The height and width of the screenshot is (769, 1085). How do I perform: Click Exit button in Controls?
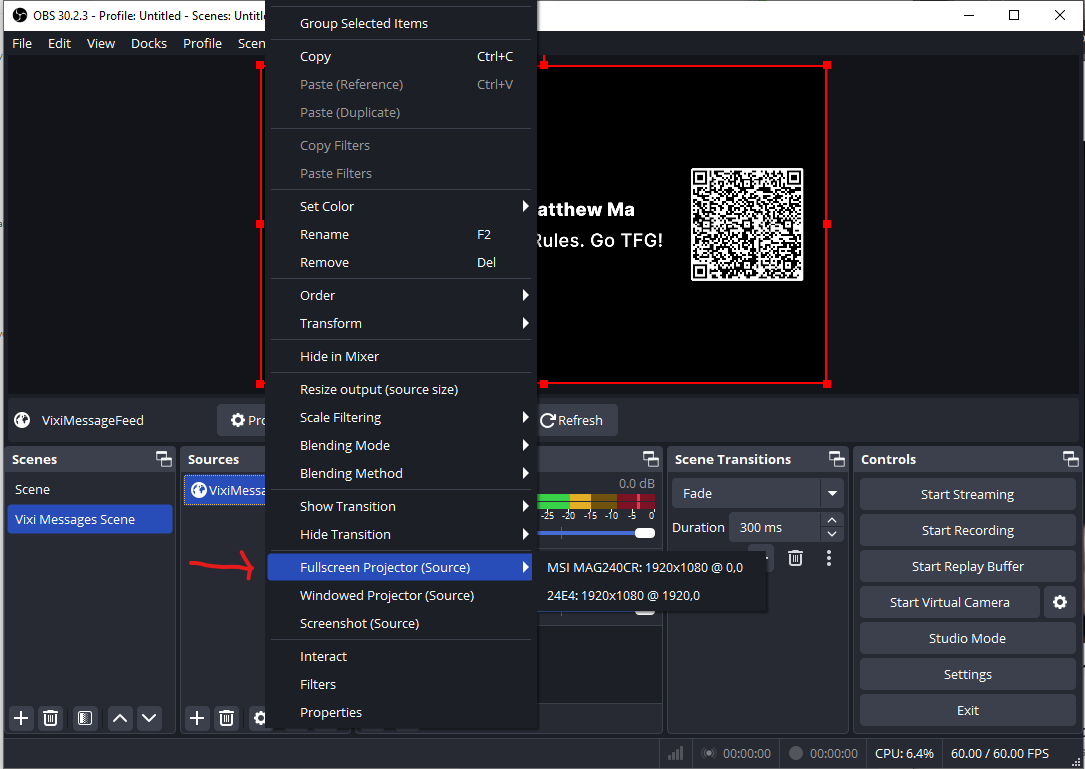pyautogui.click(x=967, y=710)
